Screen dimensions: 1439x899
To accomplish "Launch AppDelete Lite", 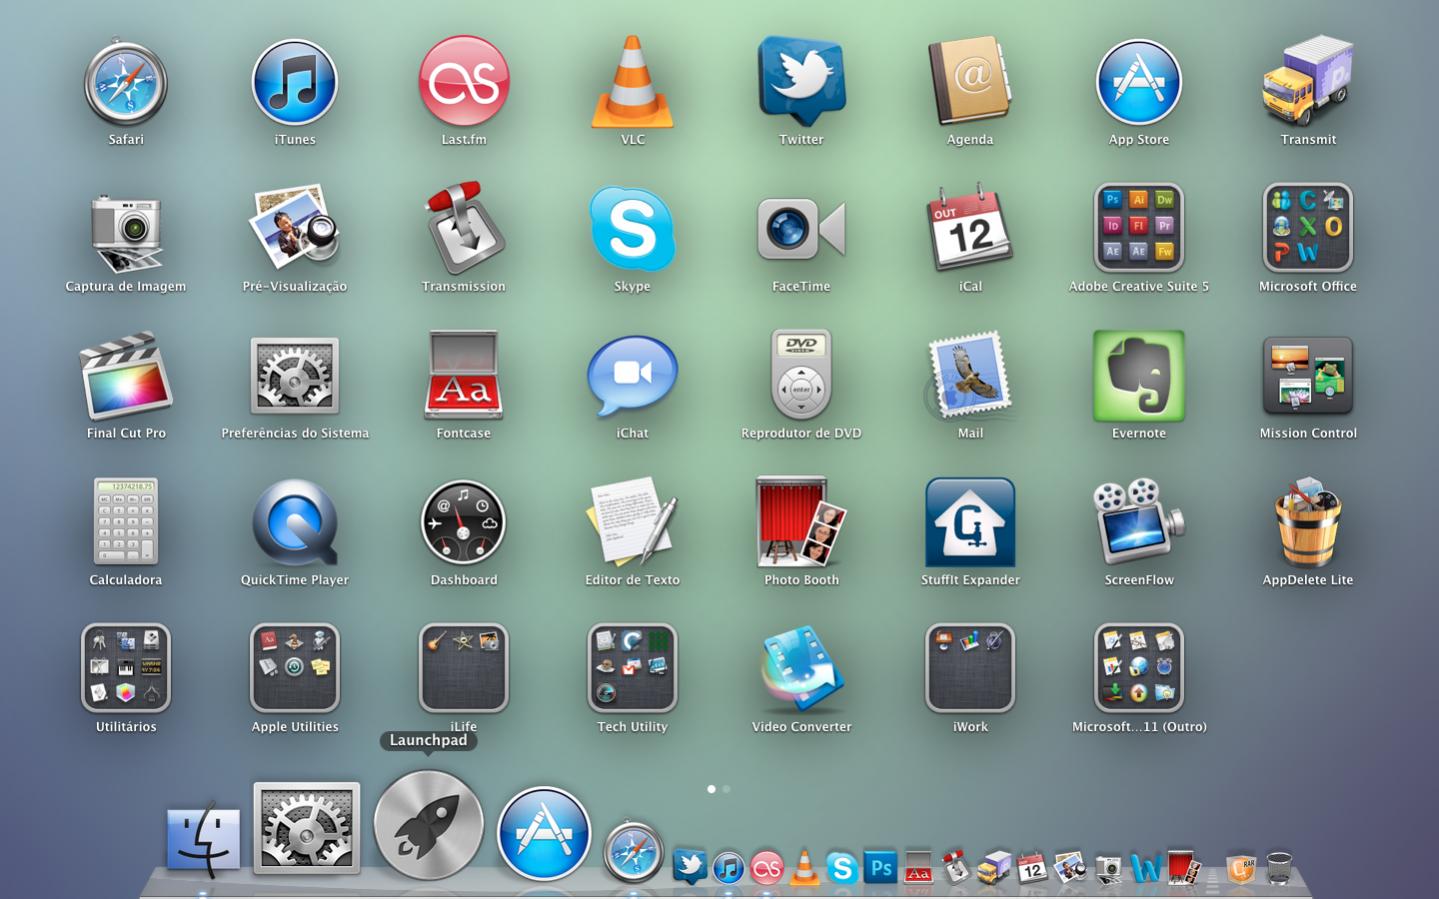I will (1307, 522).
